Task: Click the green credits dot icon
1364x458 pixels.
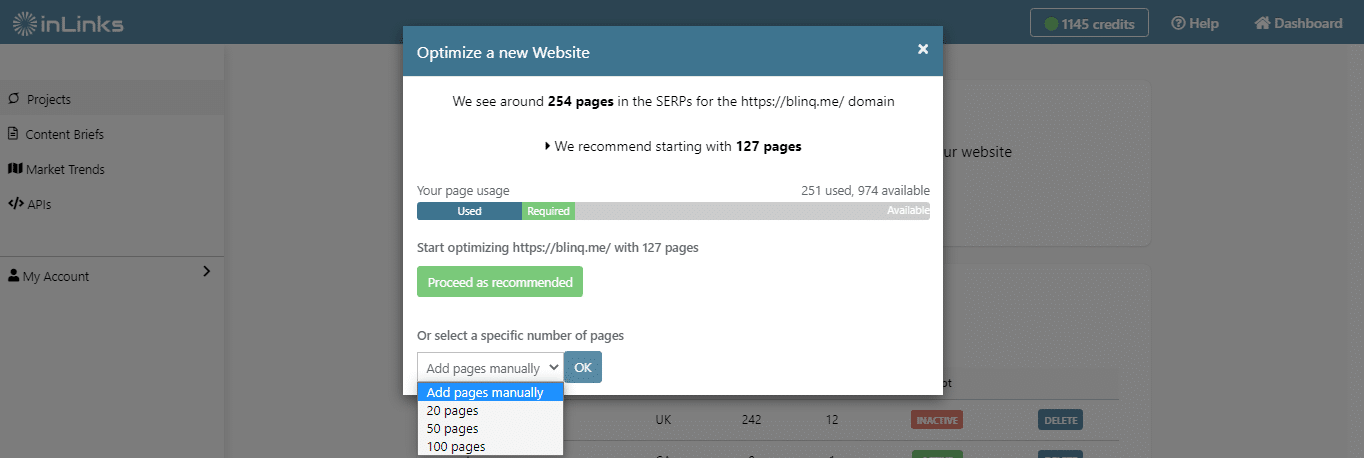Action: click(x=1051, y=23)
